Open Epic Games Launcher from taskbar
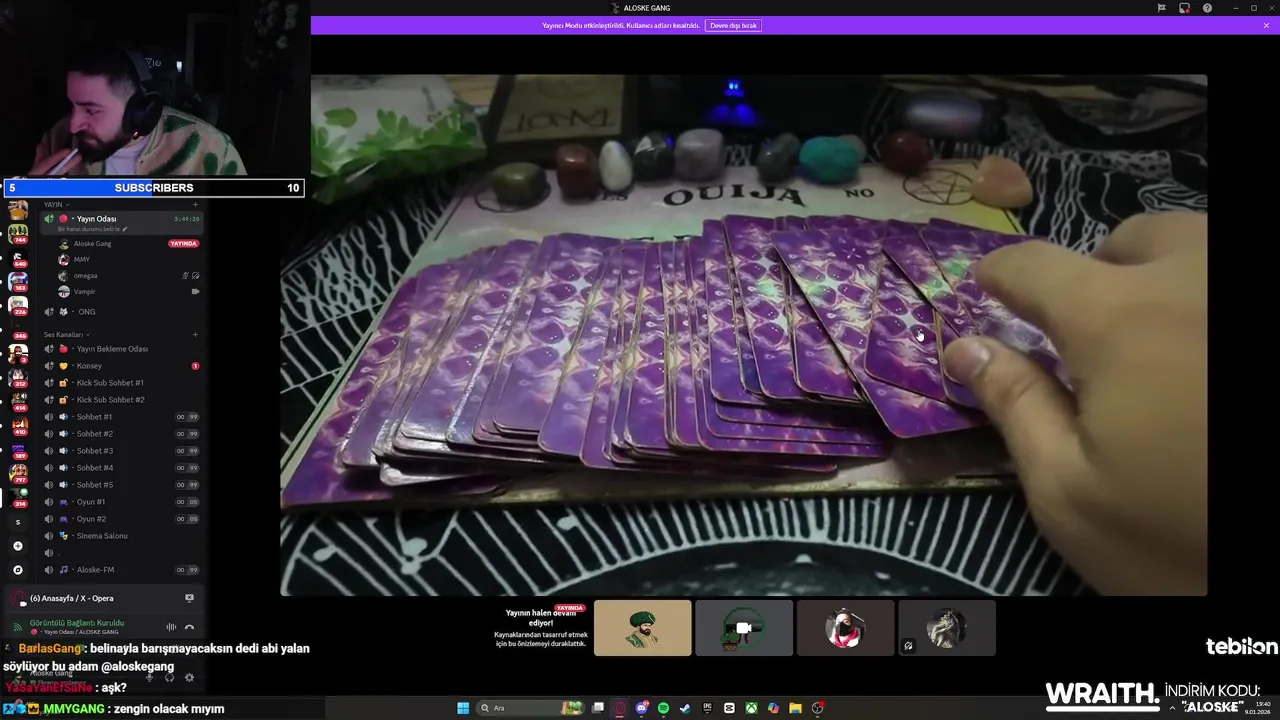This screenshot has width=1280, height=720. (707, 708)
